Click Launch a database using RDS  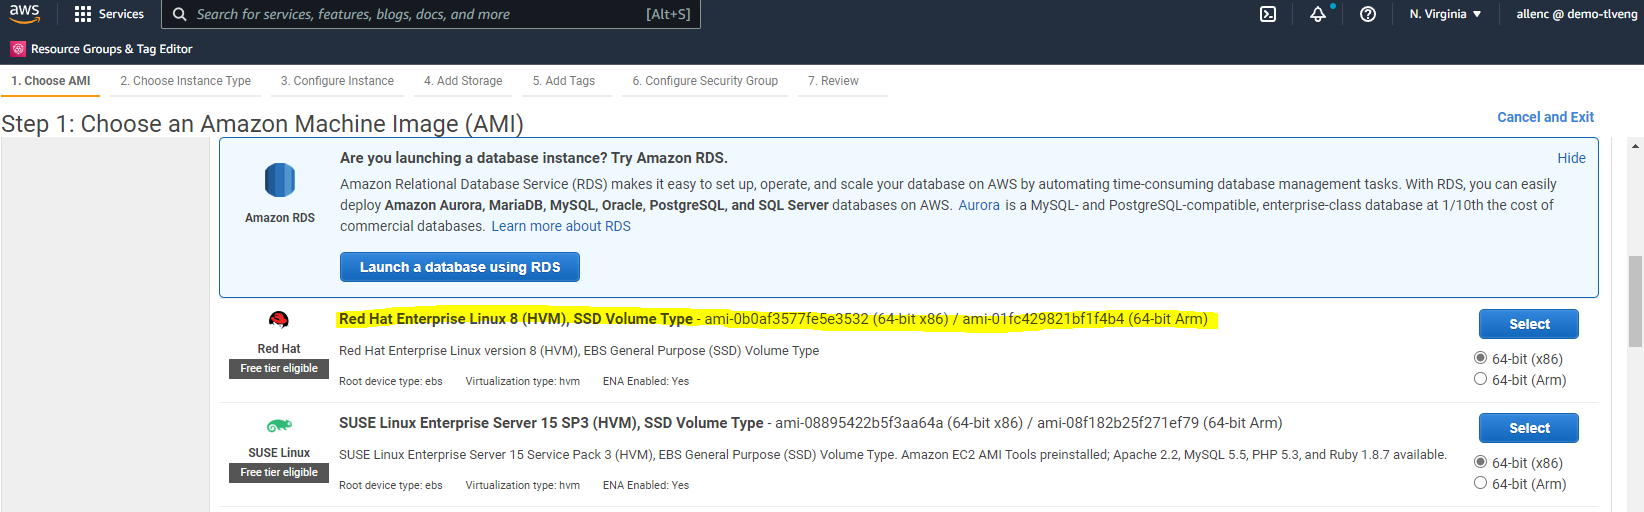point(460,267)
